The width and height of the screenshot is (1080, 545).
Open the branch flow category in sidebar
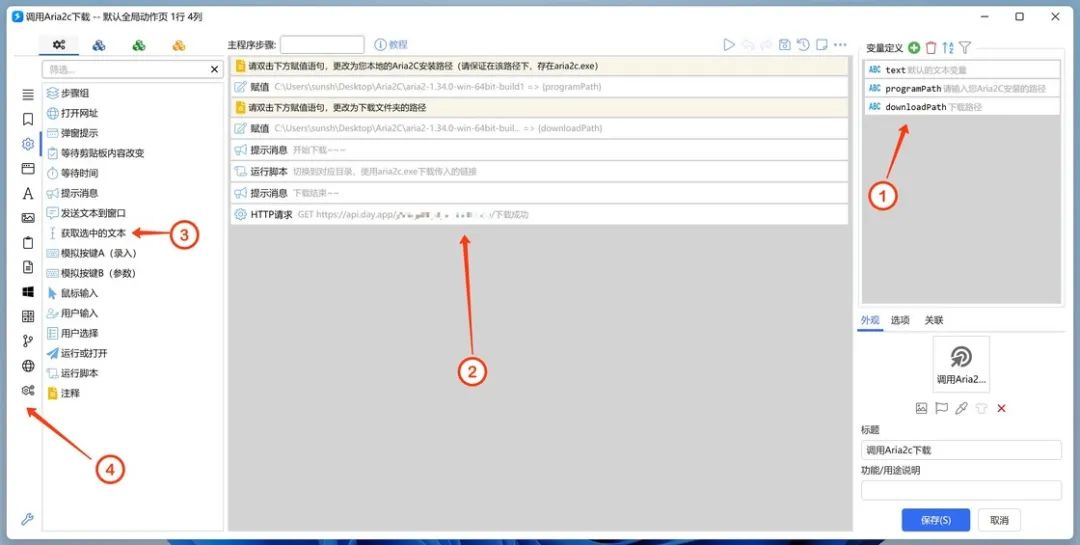[28, 341]
